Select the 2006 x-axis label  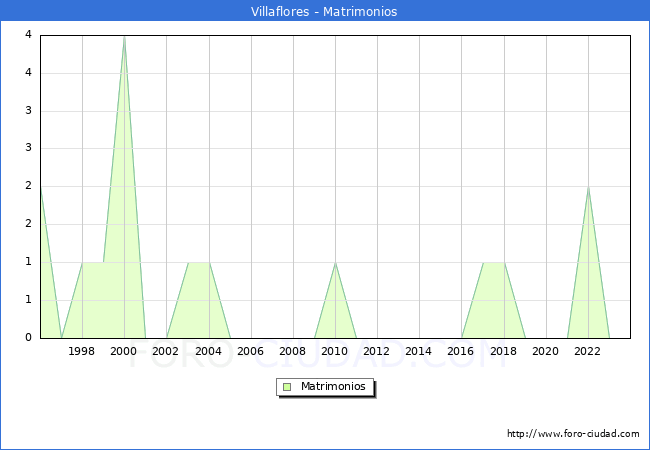250,351
